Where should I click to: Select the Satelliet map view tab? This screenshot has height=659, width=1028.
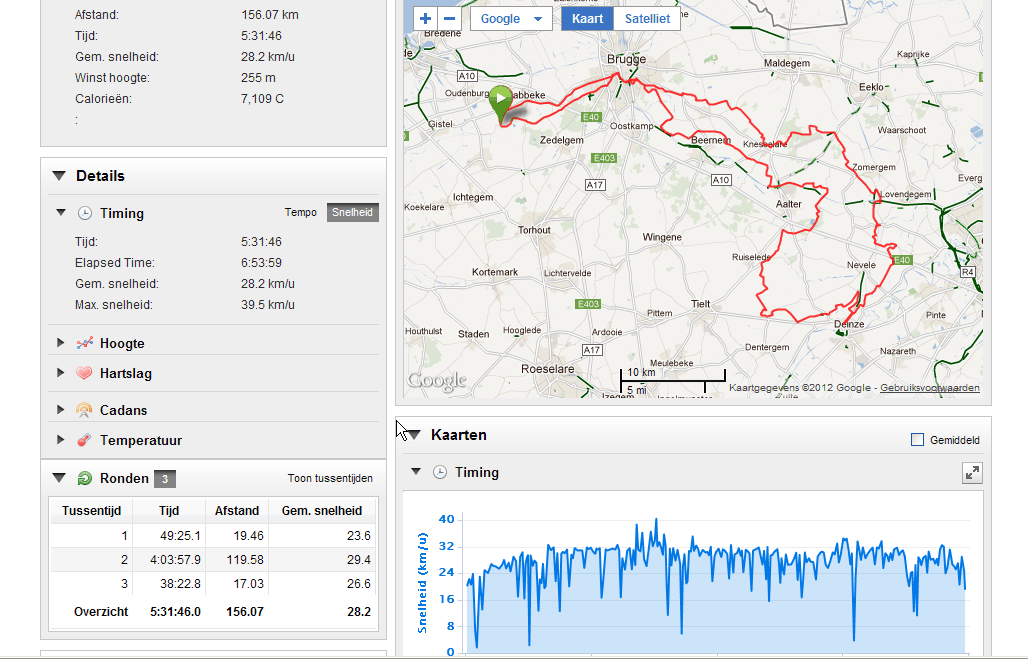pyautogui.click(x=647, y=19)
